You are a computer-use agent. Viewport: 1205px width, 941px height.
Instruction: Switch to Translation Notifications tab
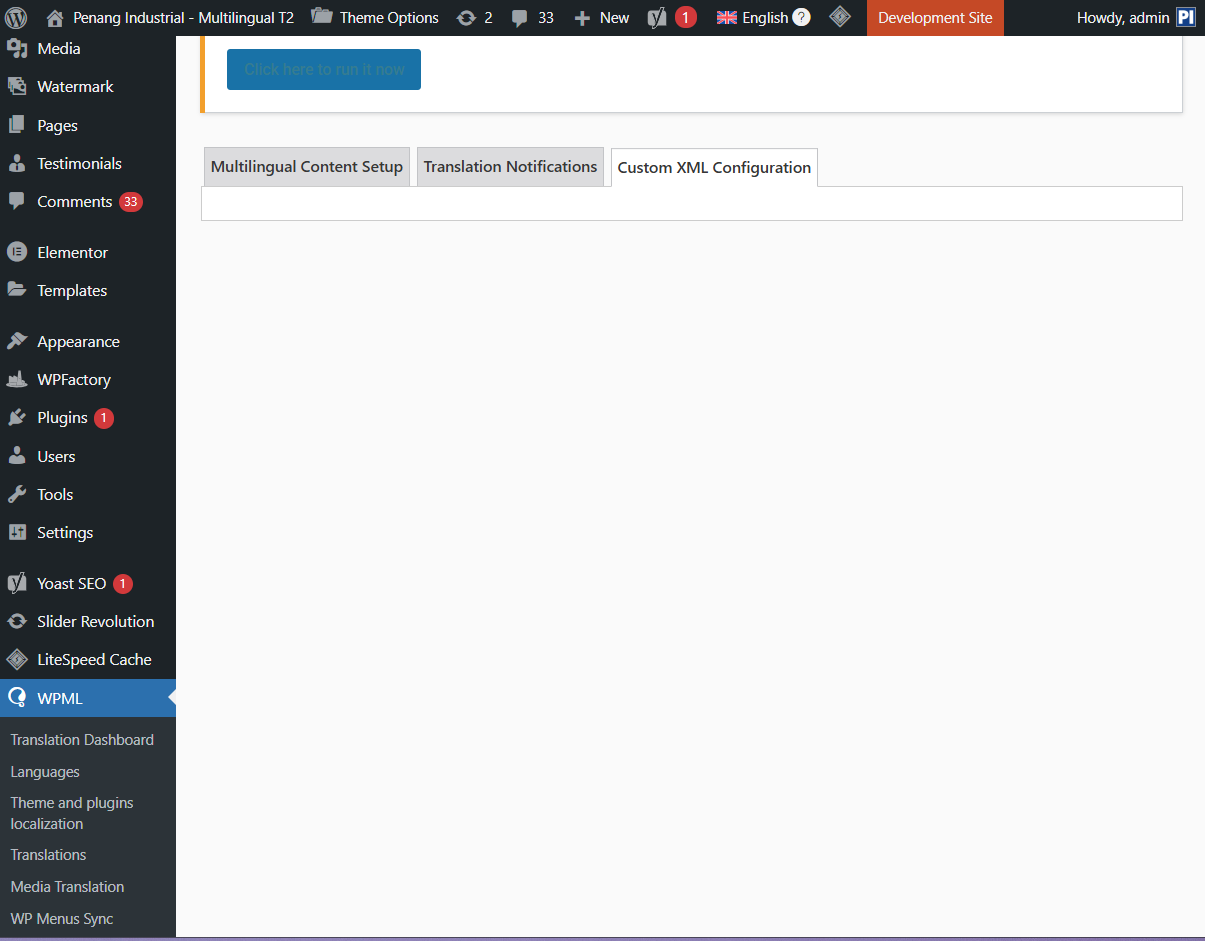[x=510, y=167]
